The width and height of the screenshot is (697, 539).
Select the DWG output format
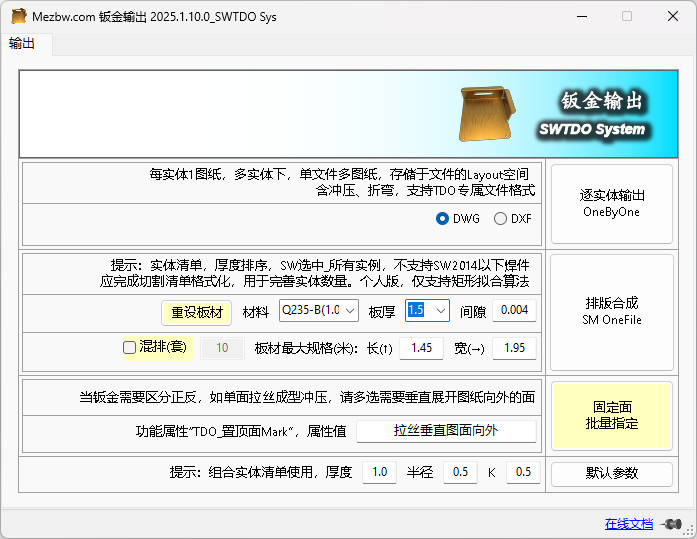(x=443, y=219)
